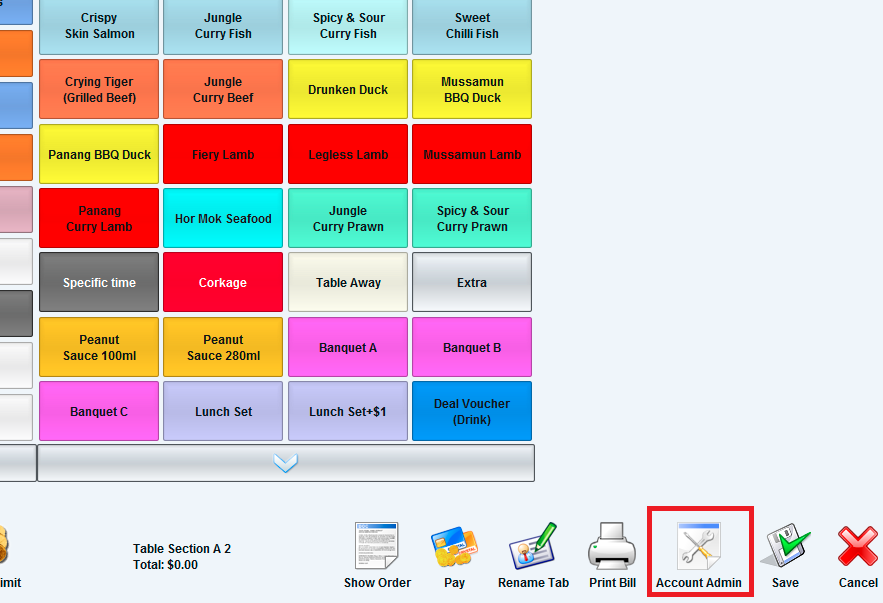Screen dimensions: 883x603
Task: Click the Extra button
Action: [x=472, y=282]
